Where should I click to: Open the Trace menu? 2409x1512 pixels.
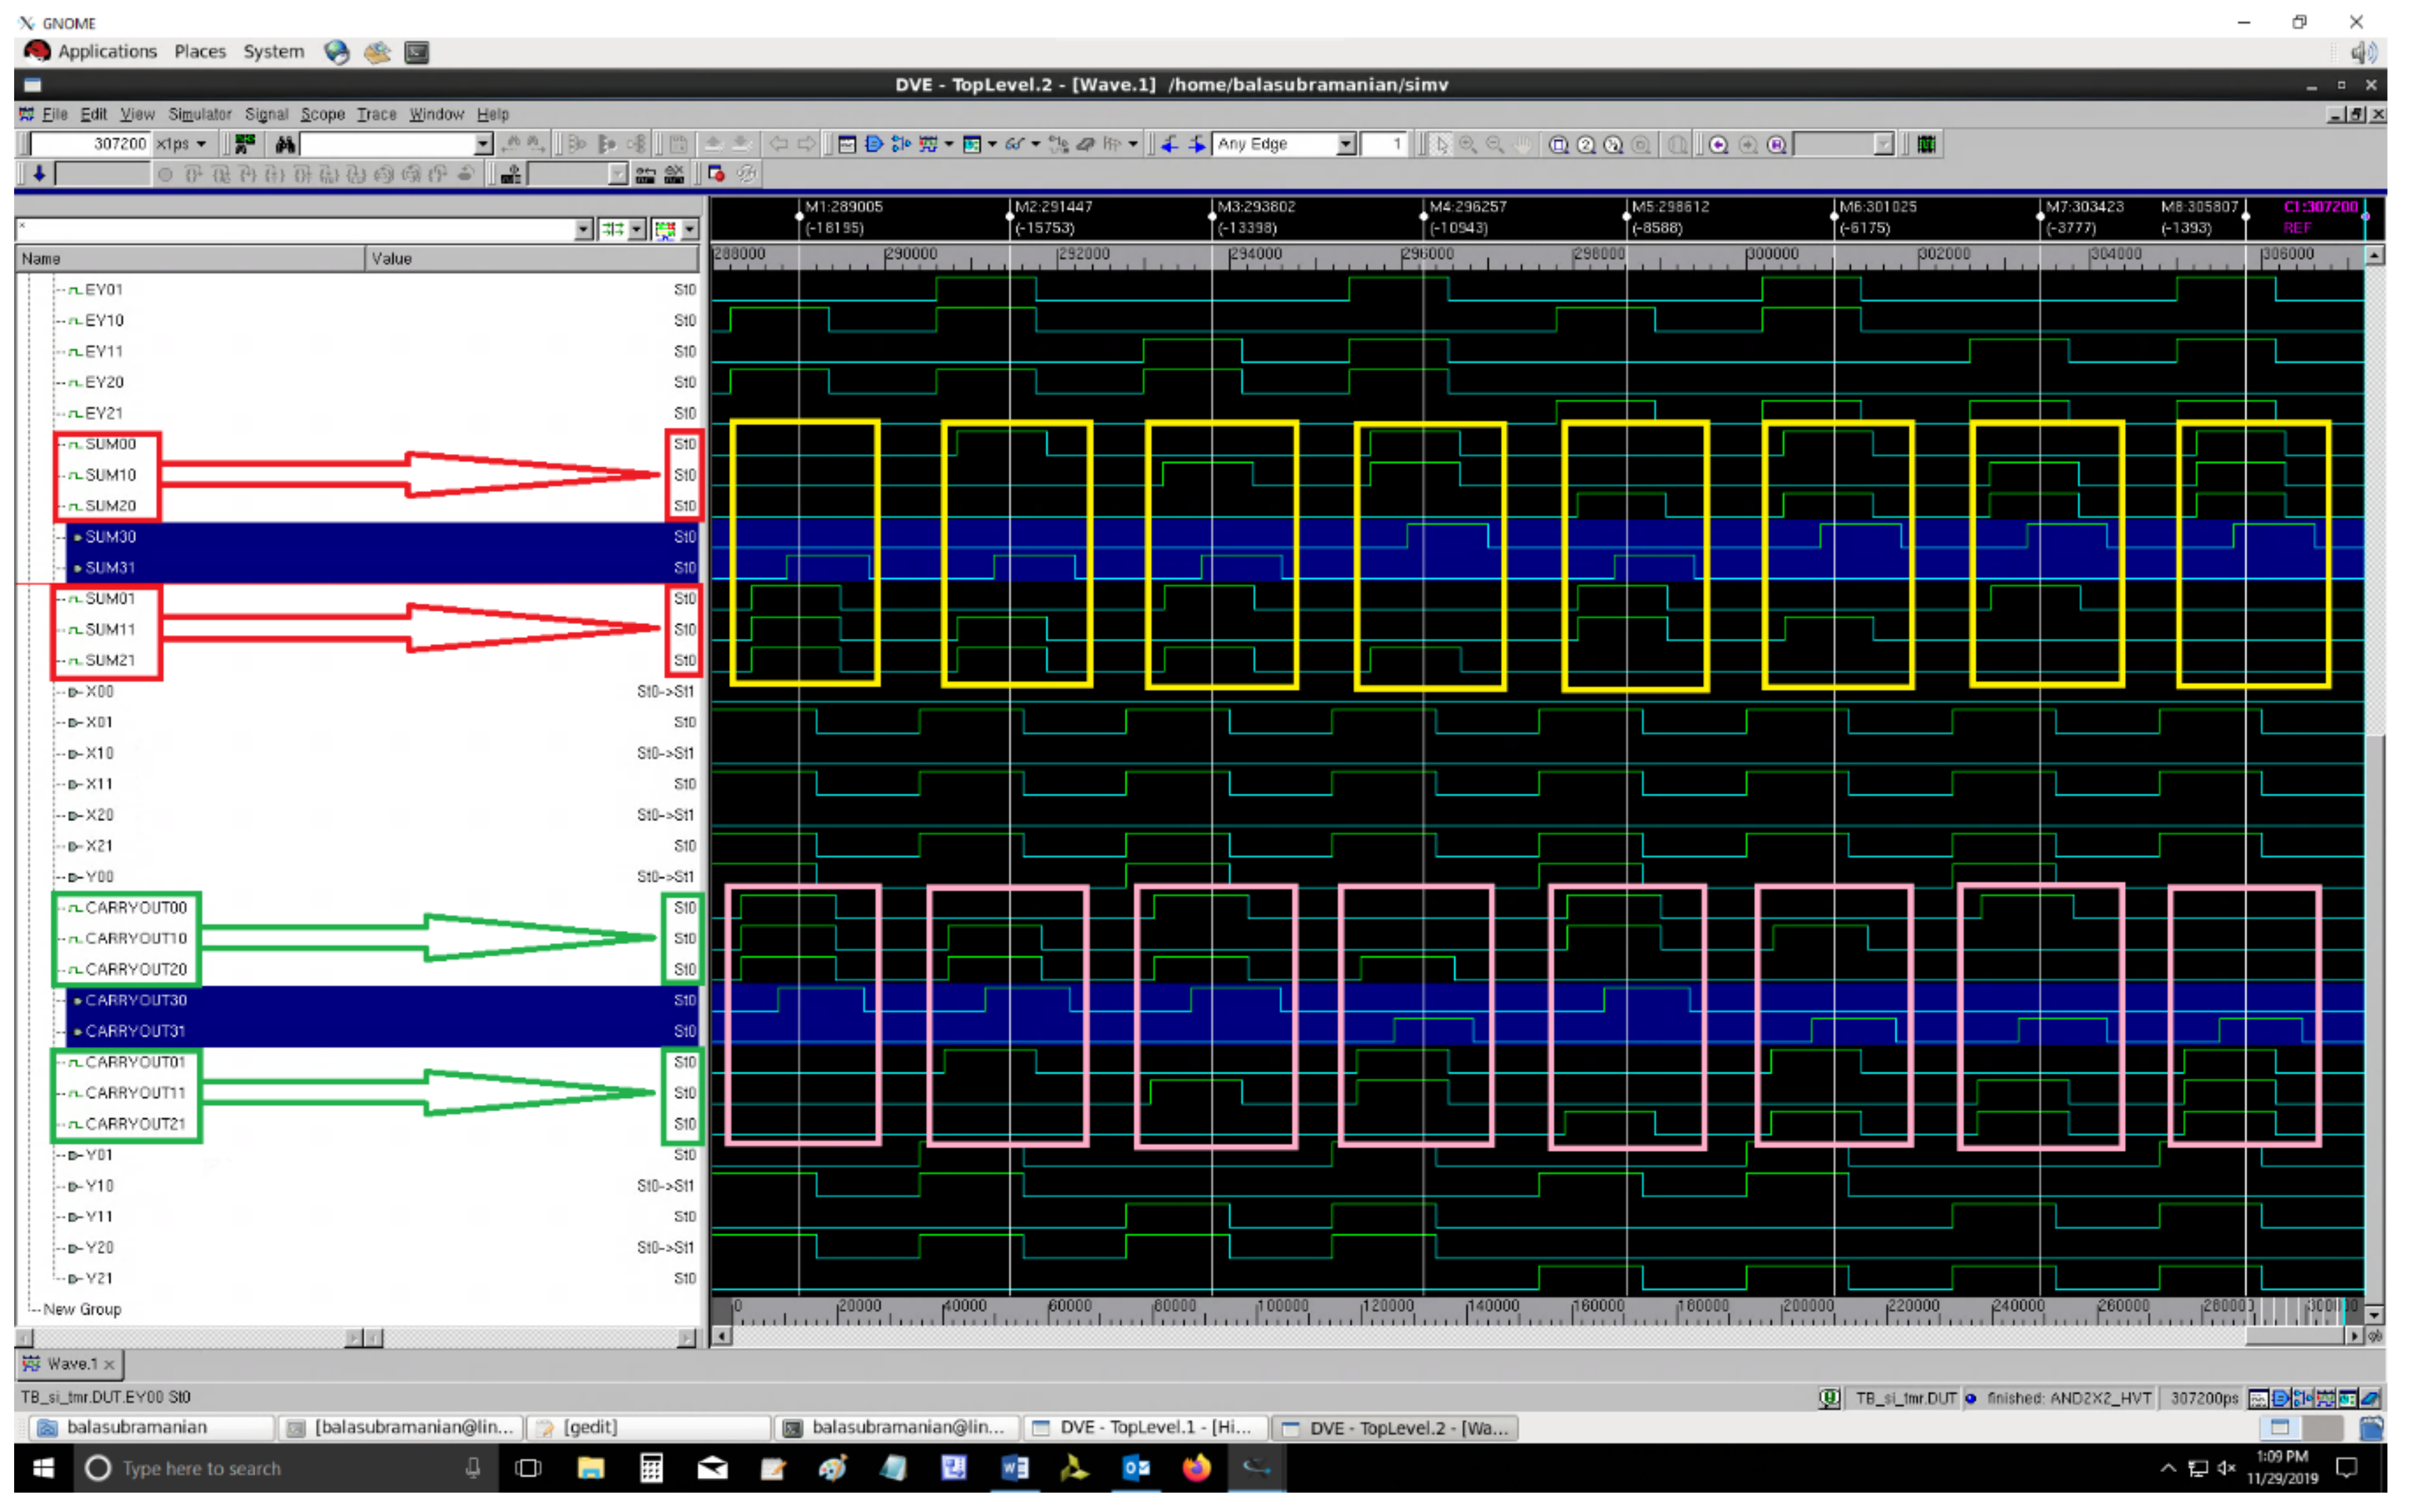point(376,114)
